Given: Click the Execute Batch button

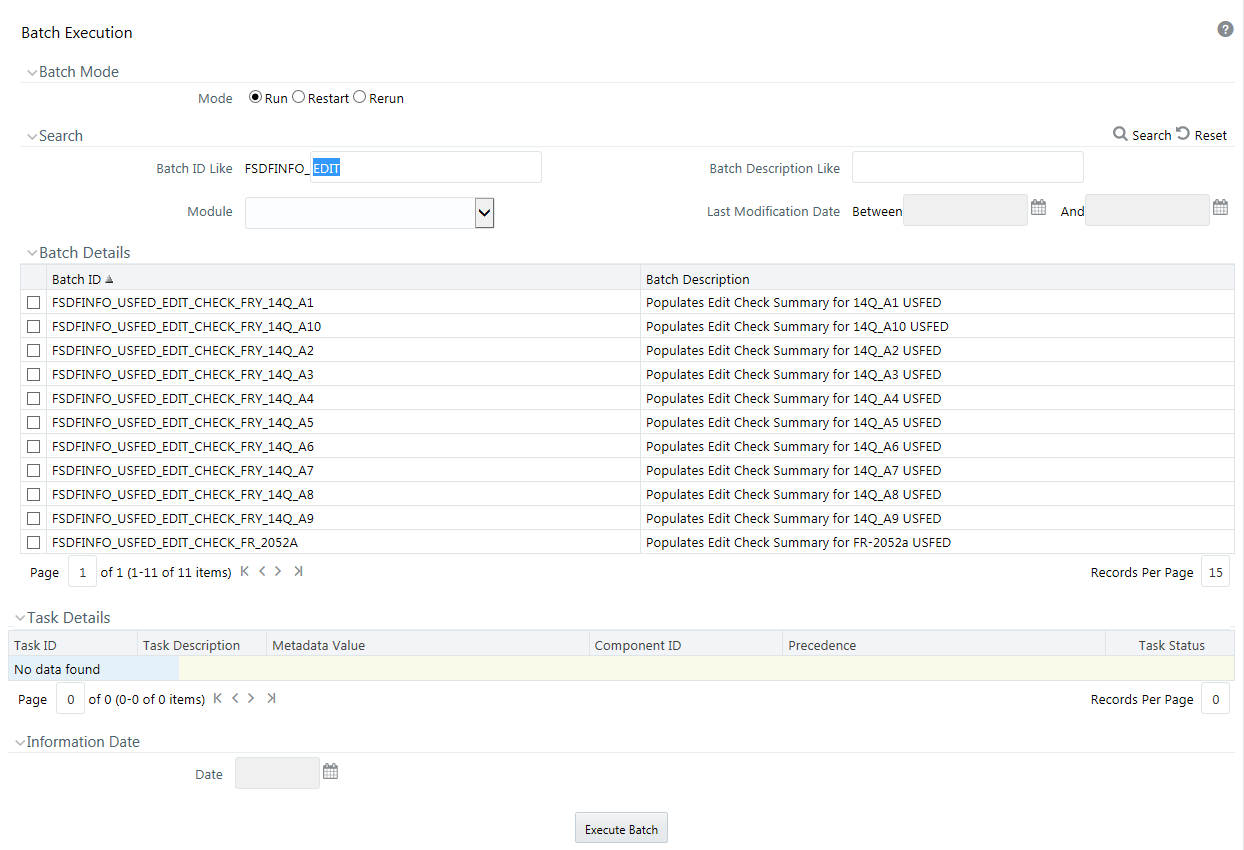Looking at the screenshot, I should pos(620,827).
